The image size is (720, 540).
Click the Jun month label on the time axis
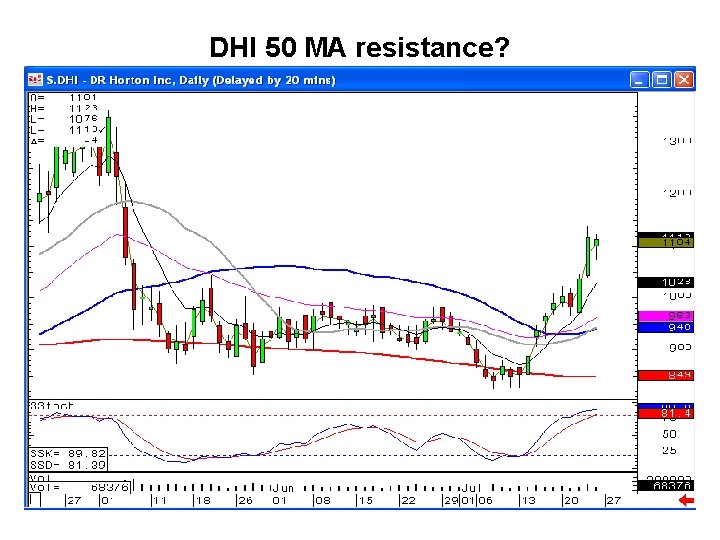coord(282,488)
